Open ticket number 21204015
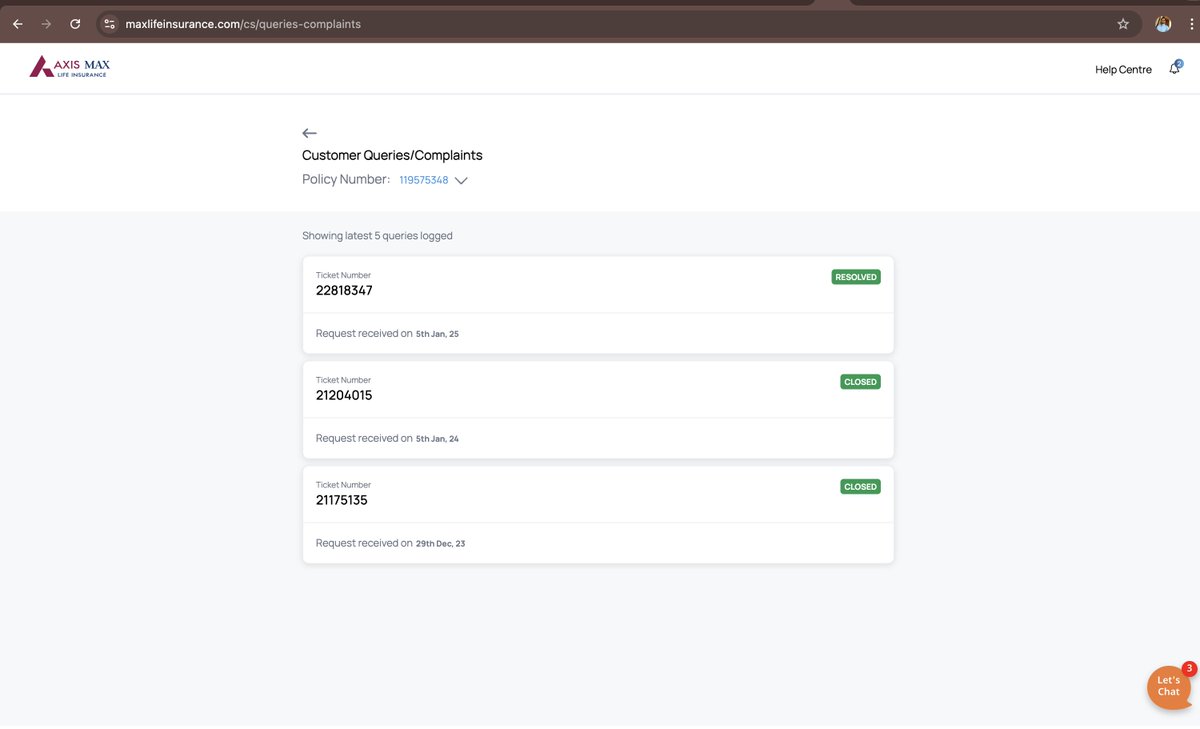This screenshot has width=1200, height=729. 344,396
